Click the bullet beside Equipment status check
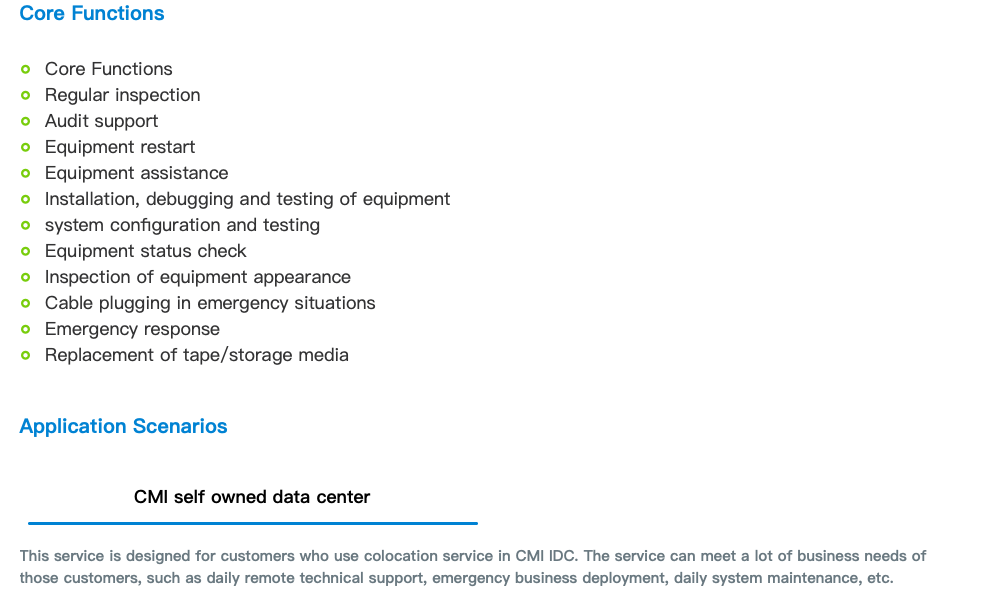Viewport: 993px width, 606px height. click(x=25, y=251)
